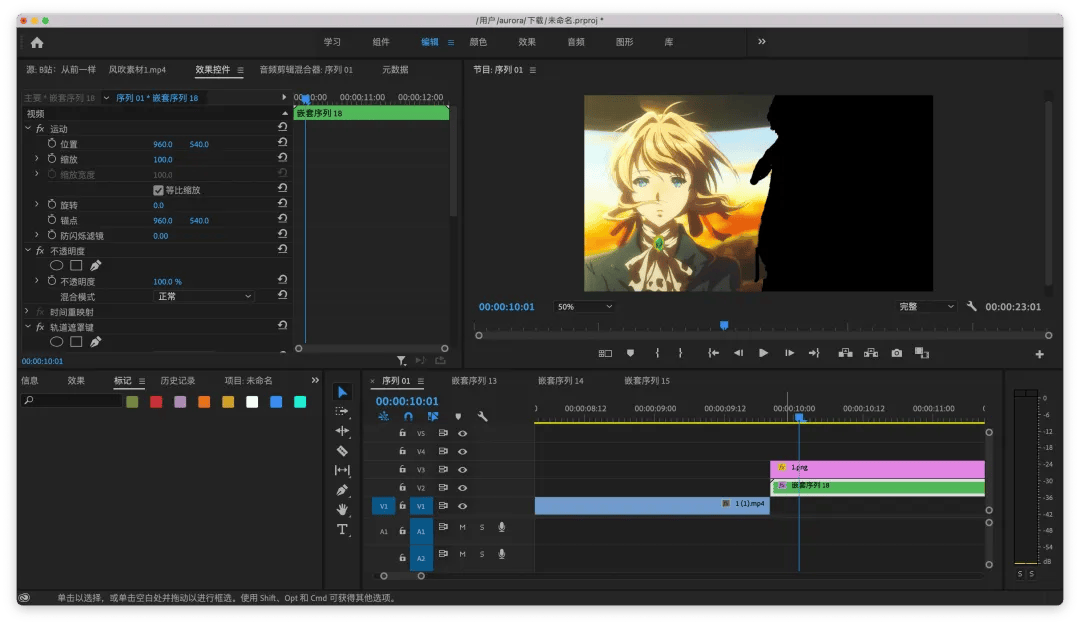Uncheck the 等比缩放 checkbox

click(x=158, y=190)
